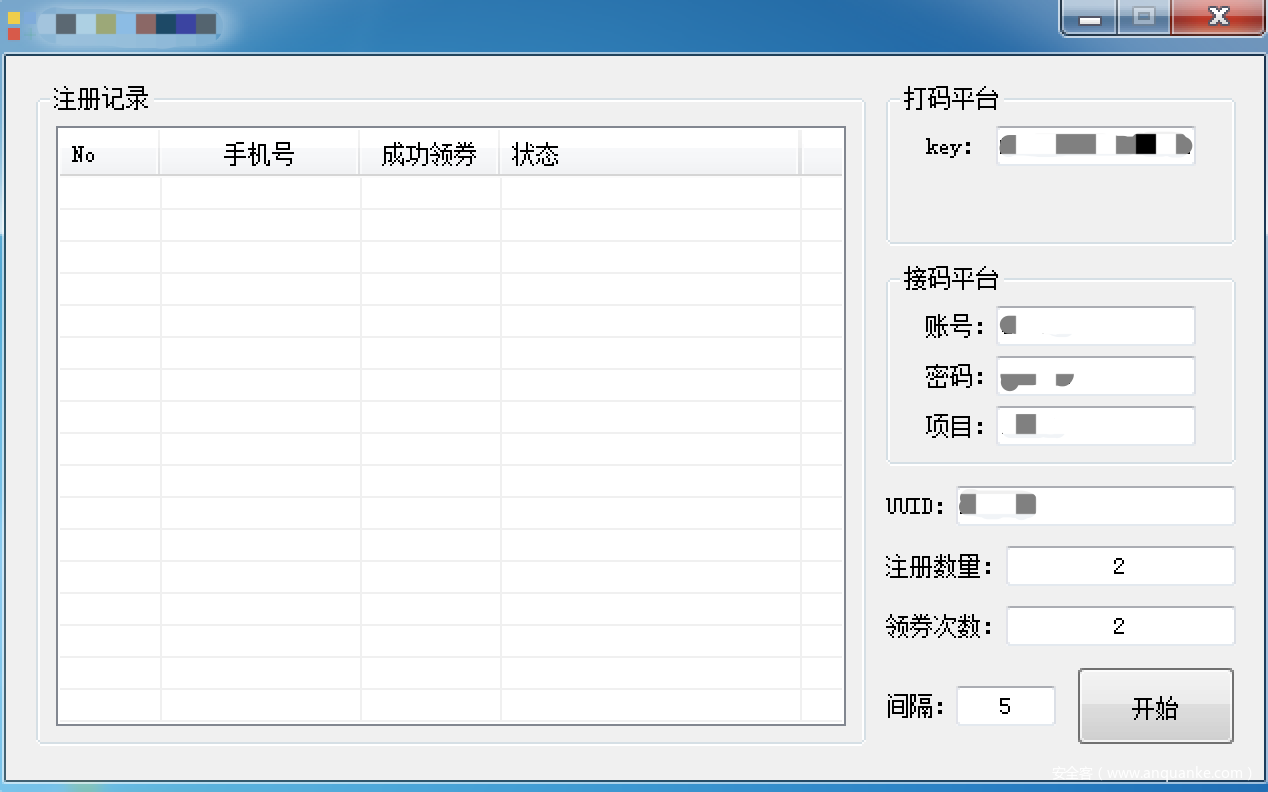The image size is (1268, 792).
Task: Click the 状态 column header
Action: (648, 155)
